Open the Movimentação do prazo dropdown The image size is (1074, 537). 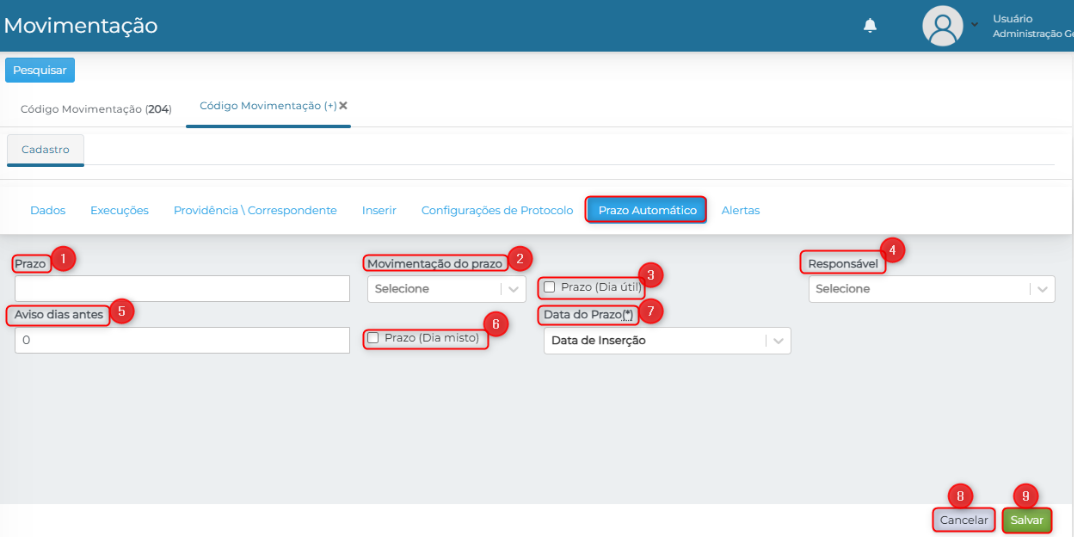(447, 289)
